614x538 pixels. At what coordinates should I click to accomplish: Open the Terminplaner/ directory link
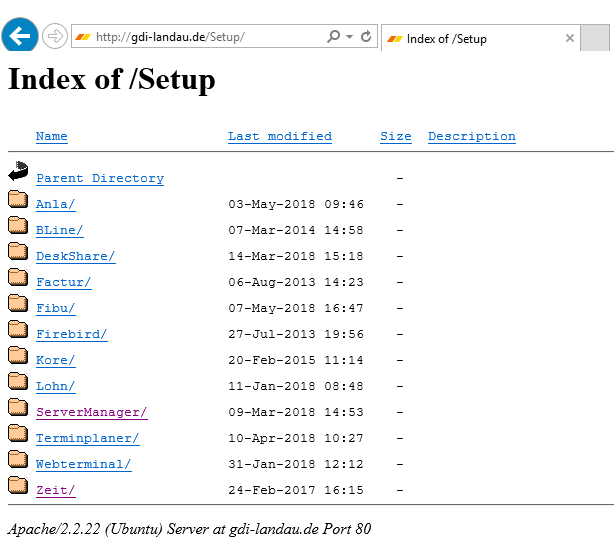(x=87, y=438)
